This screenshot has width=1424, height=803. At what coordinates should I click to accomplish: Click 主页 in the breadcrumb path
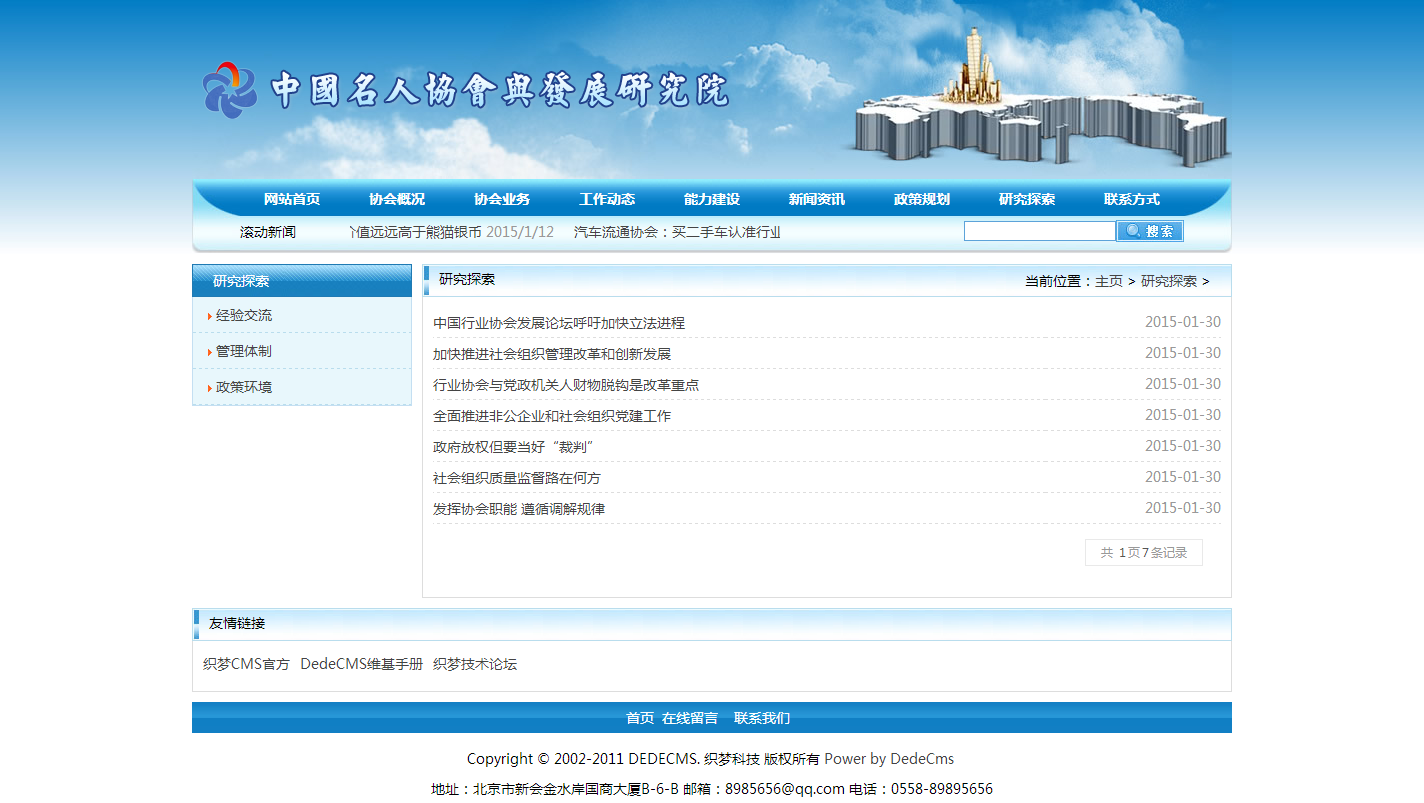1109,281
